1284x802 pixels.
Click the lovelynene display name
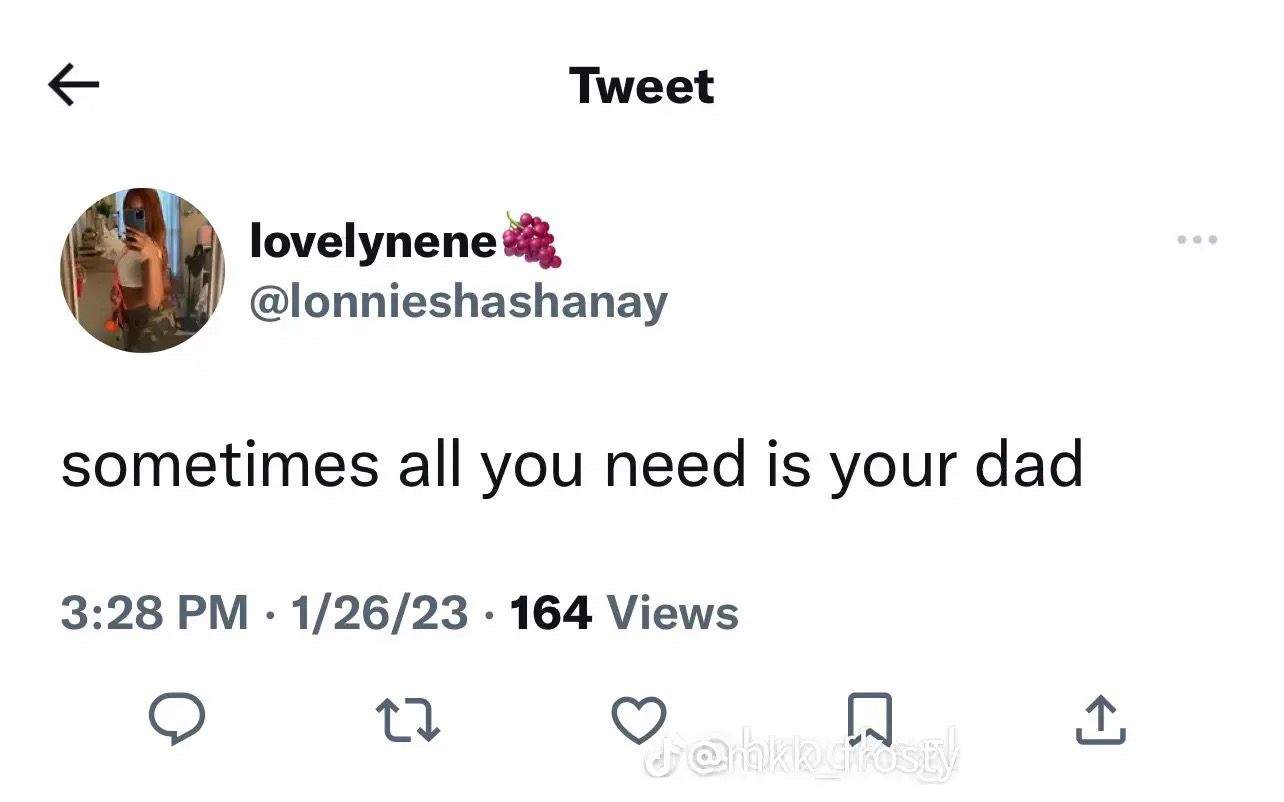(x=373, y=241)
